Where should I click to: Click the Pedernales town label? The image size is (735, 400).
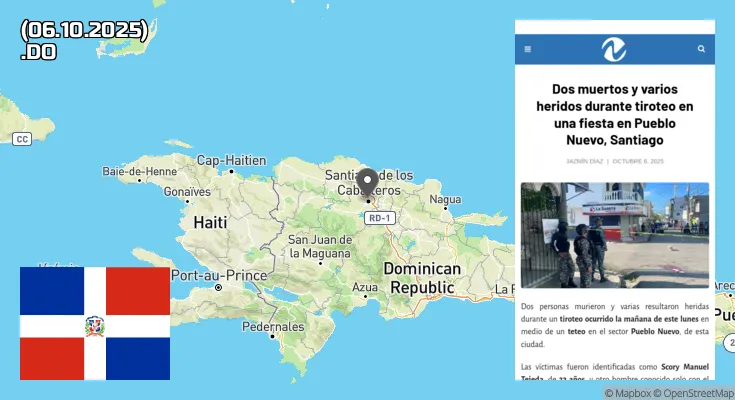tap(273, 327)
